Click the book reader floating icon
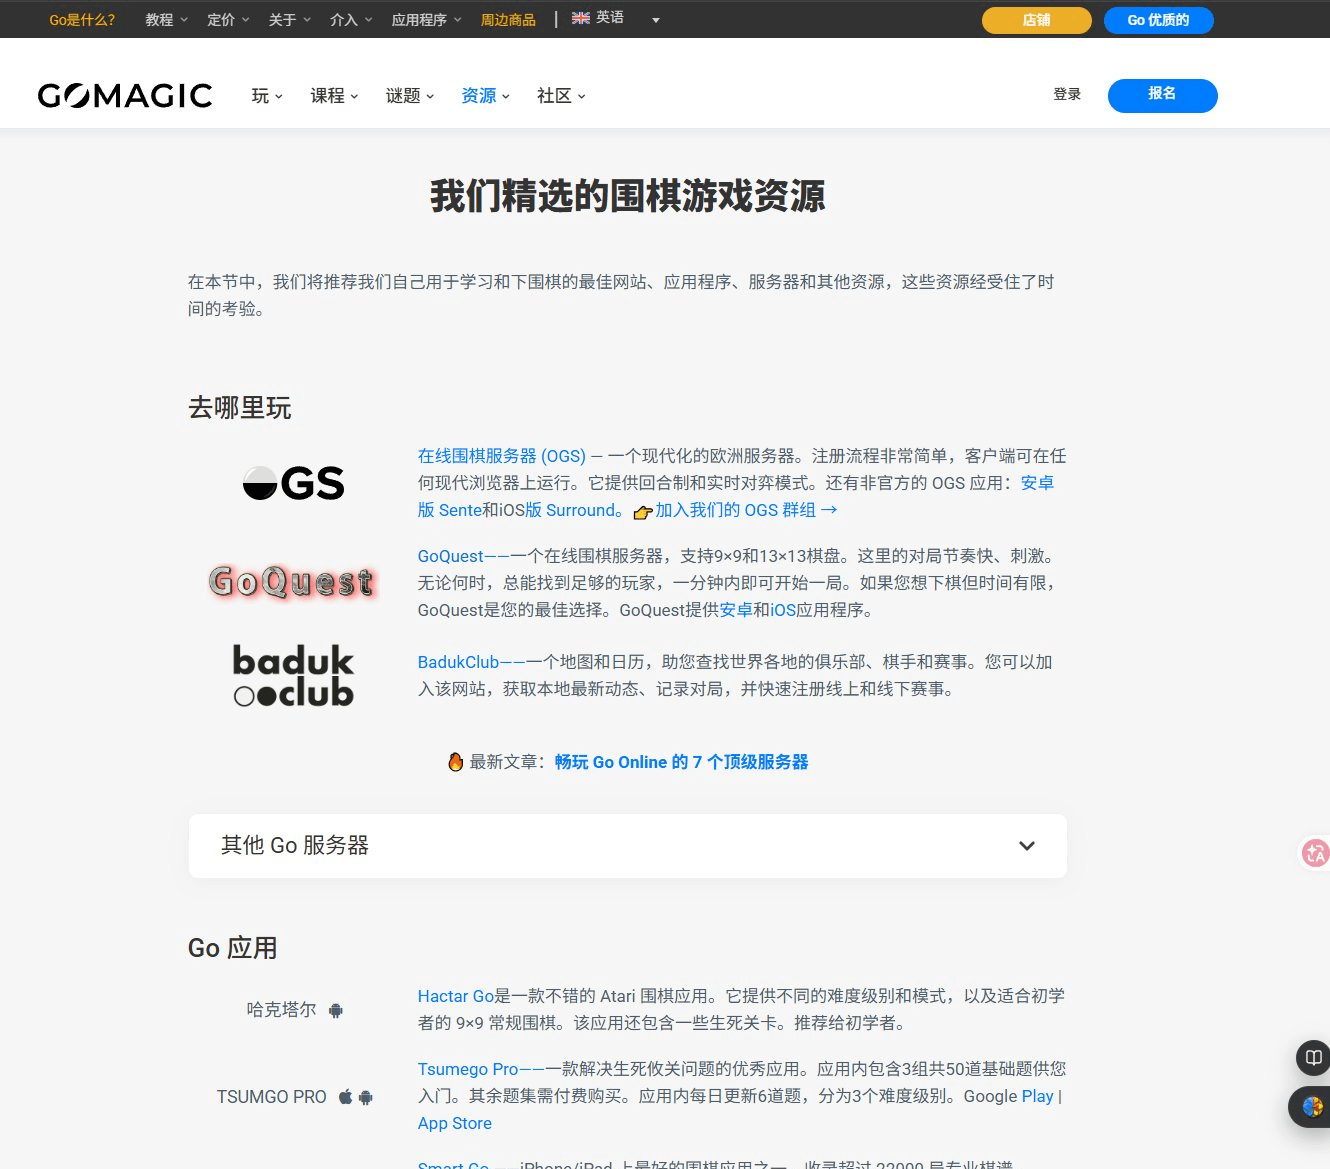Viewport: 1330px width, 1169px height. tap(1313, 1057)
